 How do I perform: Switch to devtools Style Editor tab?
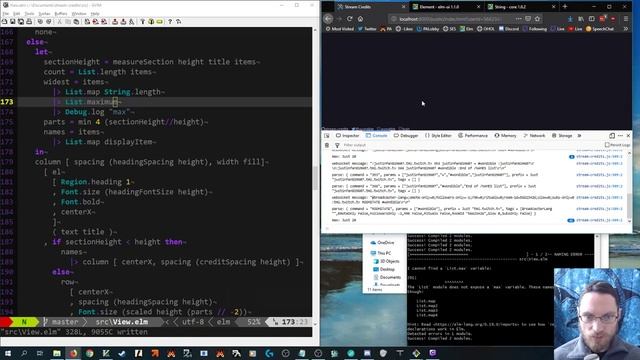click(x=438, y=136)
